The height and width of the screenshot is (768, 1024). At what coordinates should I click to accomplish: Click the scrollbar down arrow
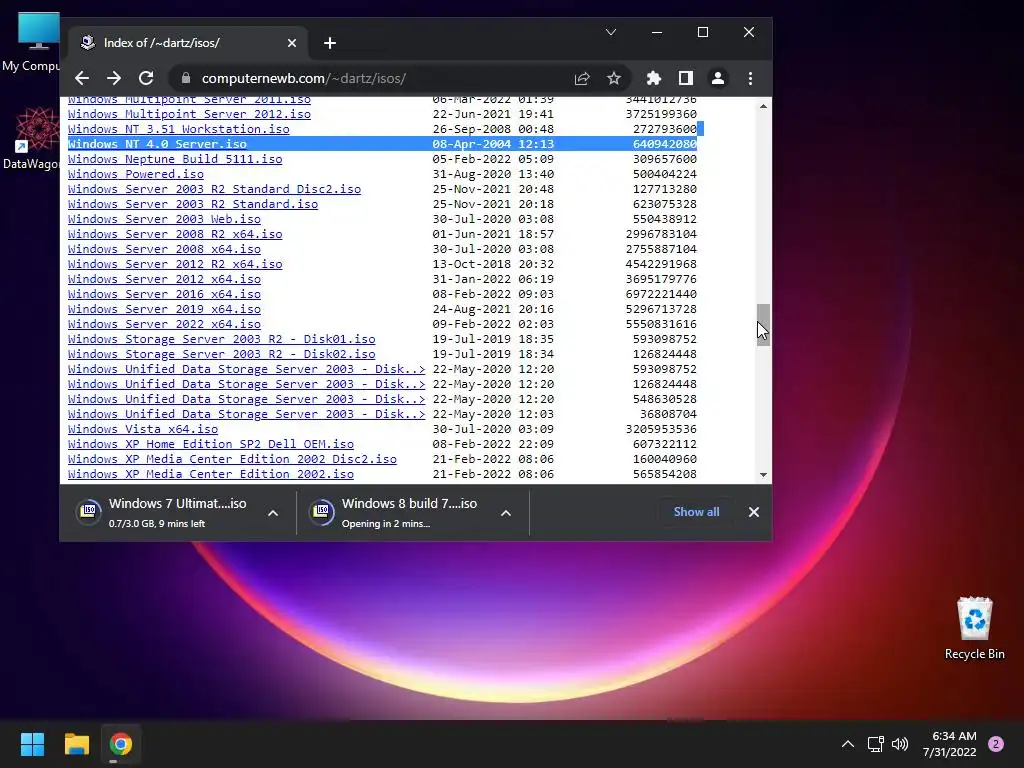point(763,475)
